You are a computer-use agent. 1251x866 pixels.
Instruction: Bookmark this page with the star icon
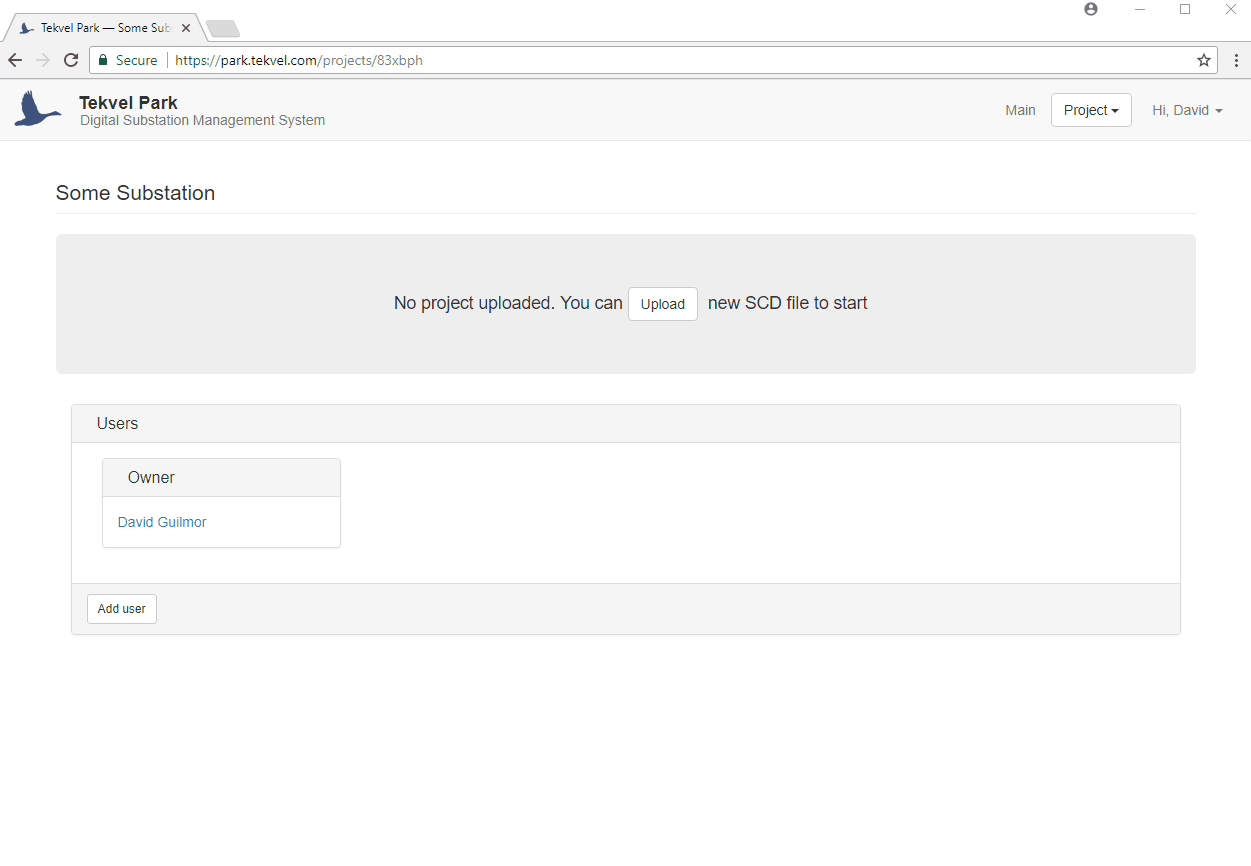1204,60
